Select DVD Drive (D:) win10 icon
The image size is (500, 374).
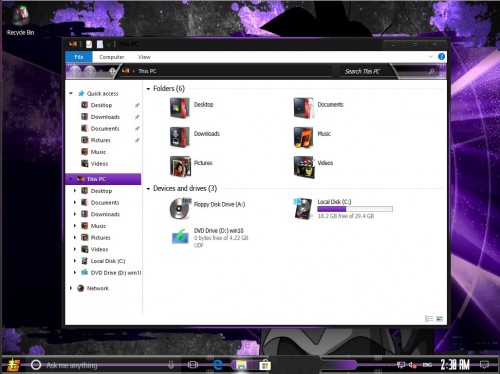tap(180, 237)
